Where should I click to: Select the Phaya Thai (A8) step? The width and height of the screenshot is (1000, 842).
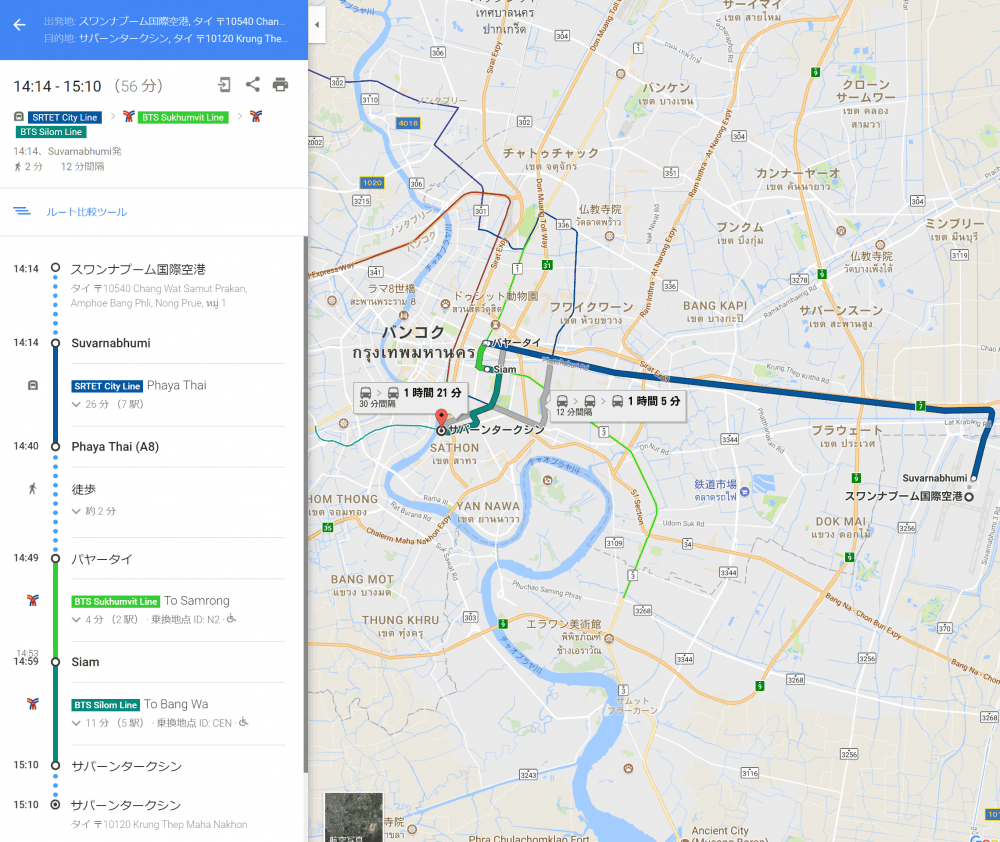pyautogui.click(x=115, y=447)
